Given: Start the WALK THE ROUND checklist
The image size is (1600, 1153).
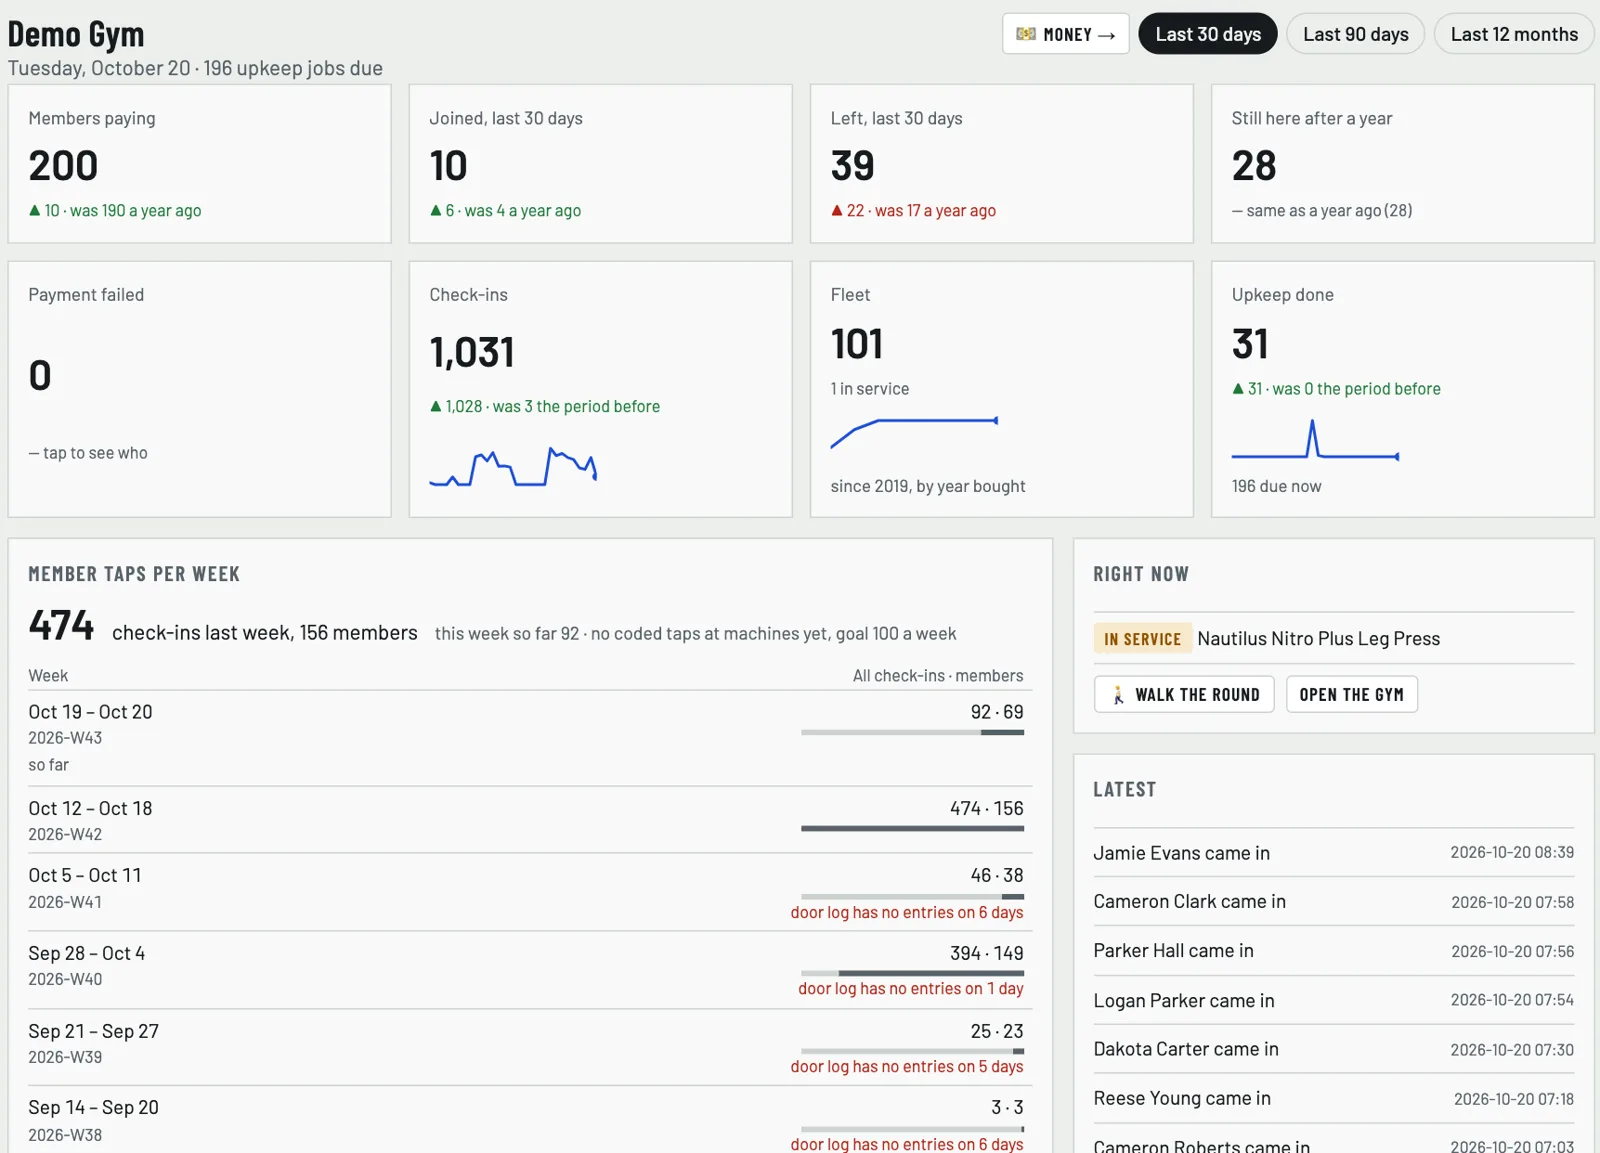Looking at the screenshot, I should pos(1184,695).
